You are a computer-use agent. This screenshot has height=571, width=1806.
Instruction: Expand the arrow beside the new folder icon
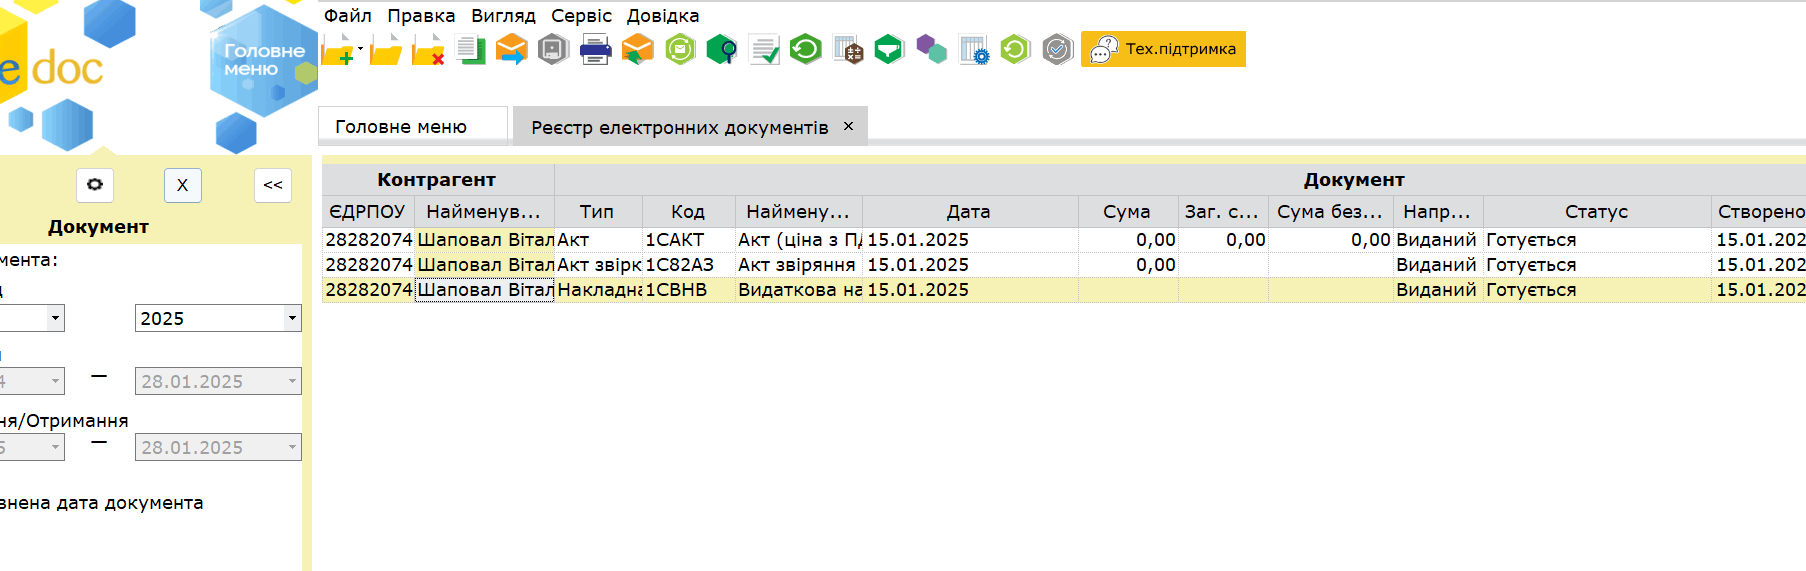coord(360,48)
